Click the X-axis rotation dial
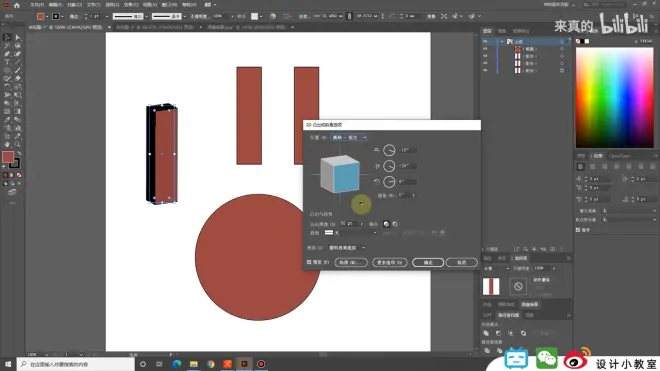 [389, 150]
